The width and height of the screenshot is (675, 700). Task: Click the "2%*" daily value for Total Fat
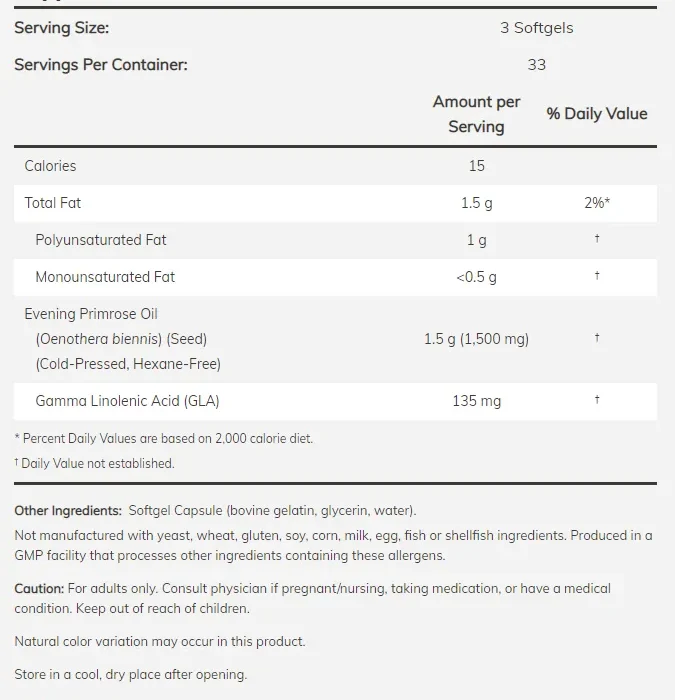(597, 203)
